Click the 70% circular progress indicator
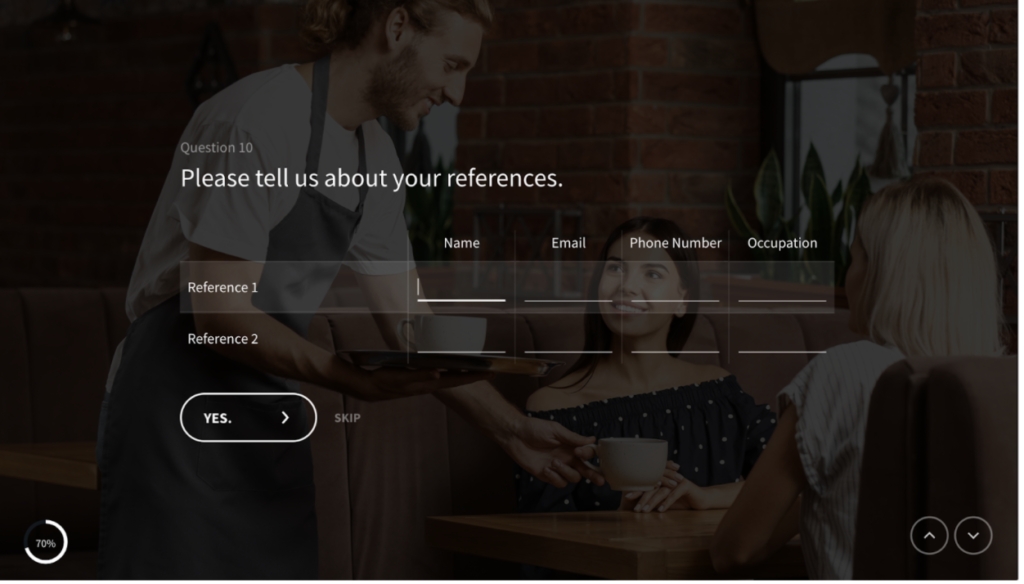 coord(46,545)
